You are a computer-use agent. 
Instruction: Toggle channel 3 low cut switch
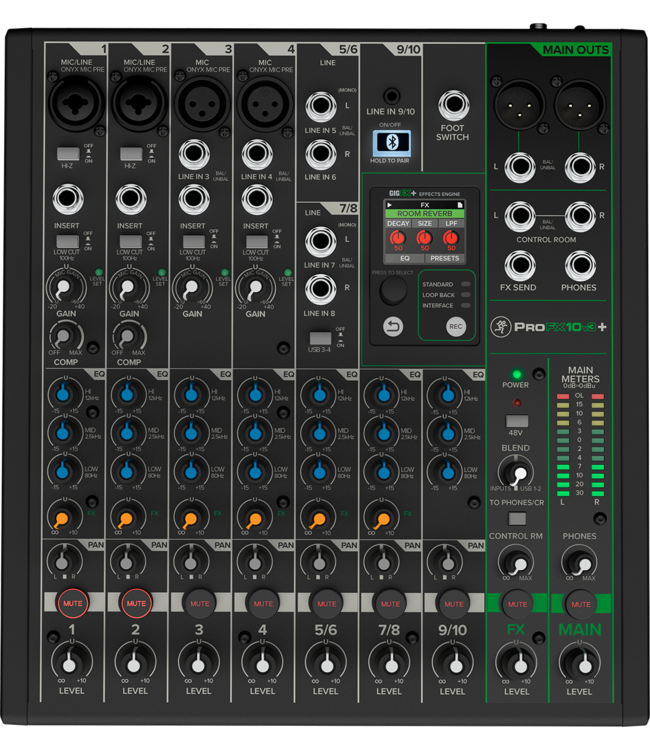[194, 241]
